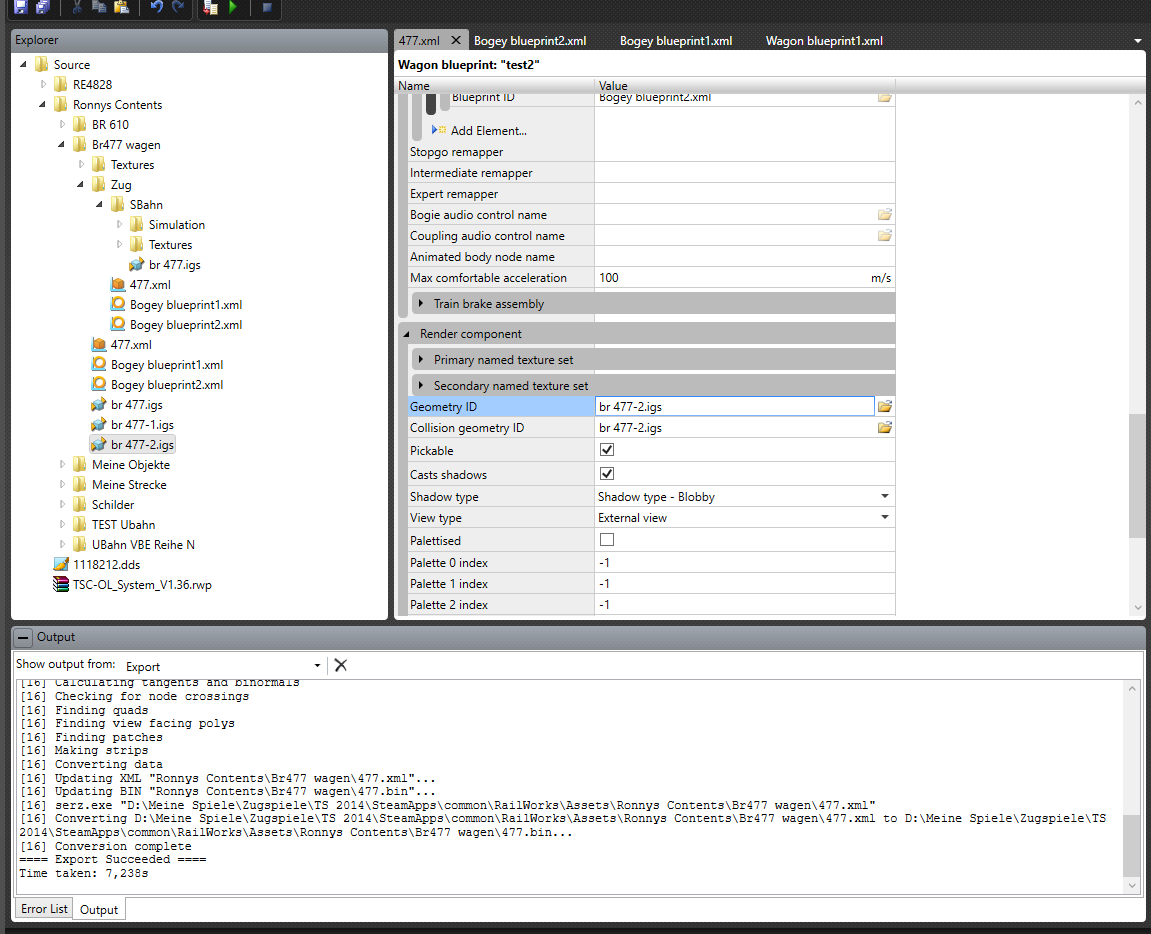Open the Shadow type dropdown
This screenshot has width=1151, height=934.
tap(884, 496)
